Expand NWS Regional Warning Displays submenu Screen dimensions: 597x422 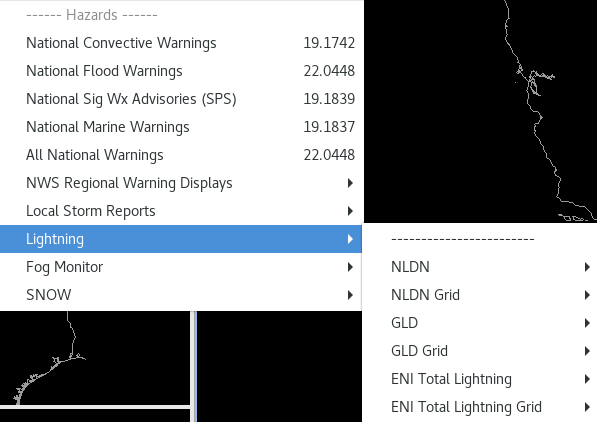coord(181,183)
